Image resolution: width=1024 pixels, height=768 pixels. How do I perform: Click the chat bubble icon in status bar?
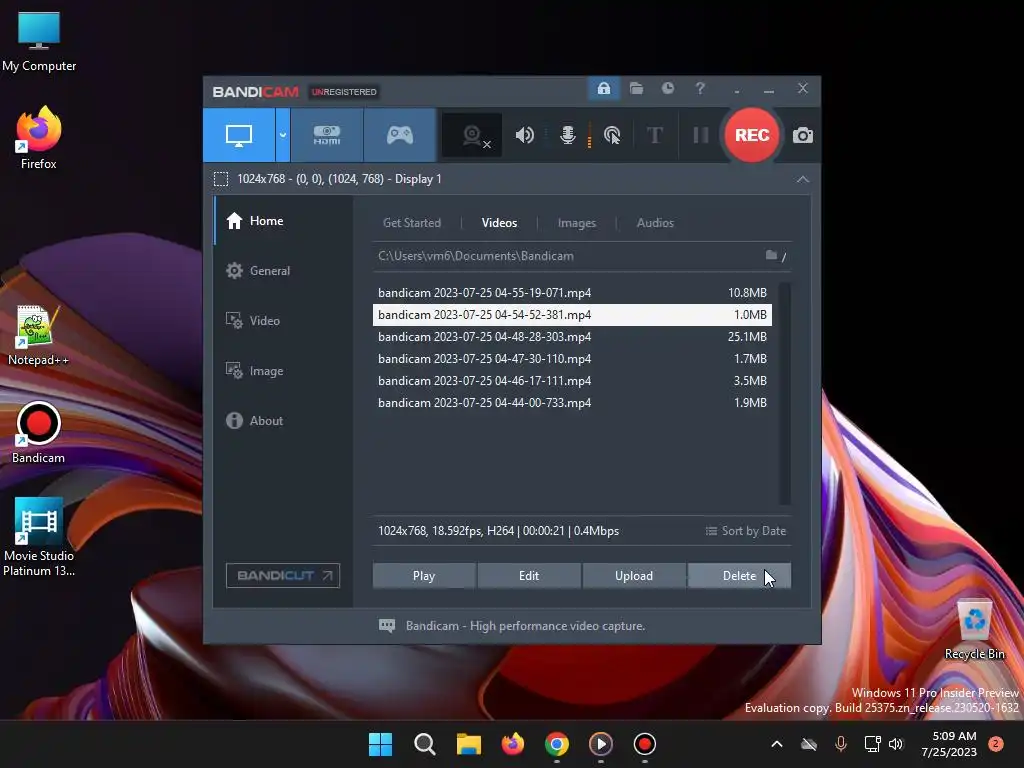(x=387, y=626)
